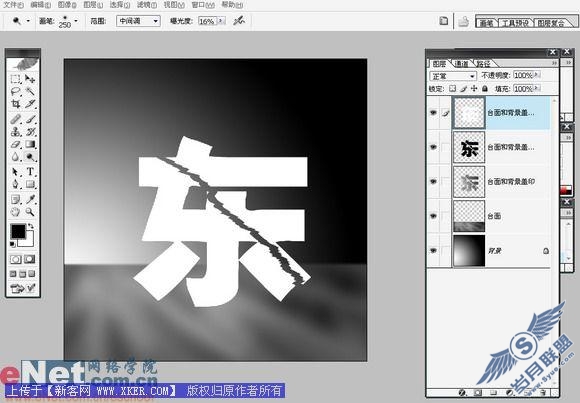Hide the 台面和背景盖印 layer
580x403 pixels.
[433, 182]
